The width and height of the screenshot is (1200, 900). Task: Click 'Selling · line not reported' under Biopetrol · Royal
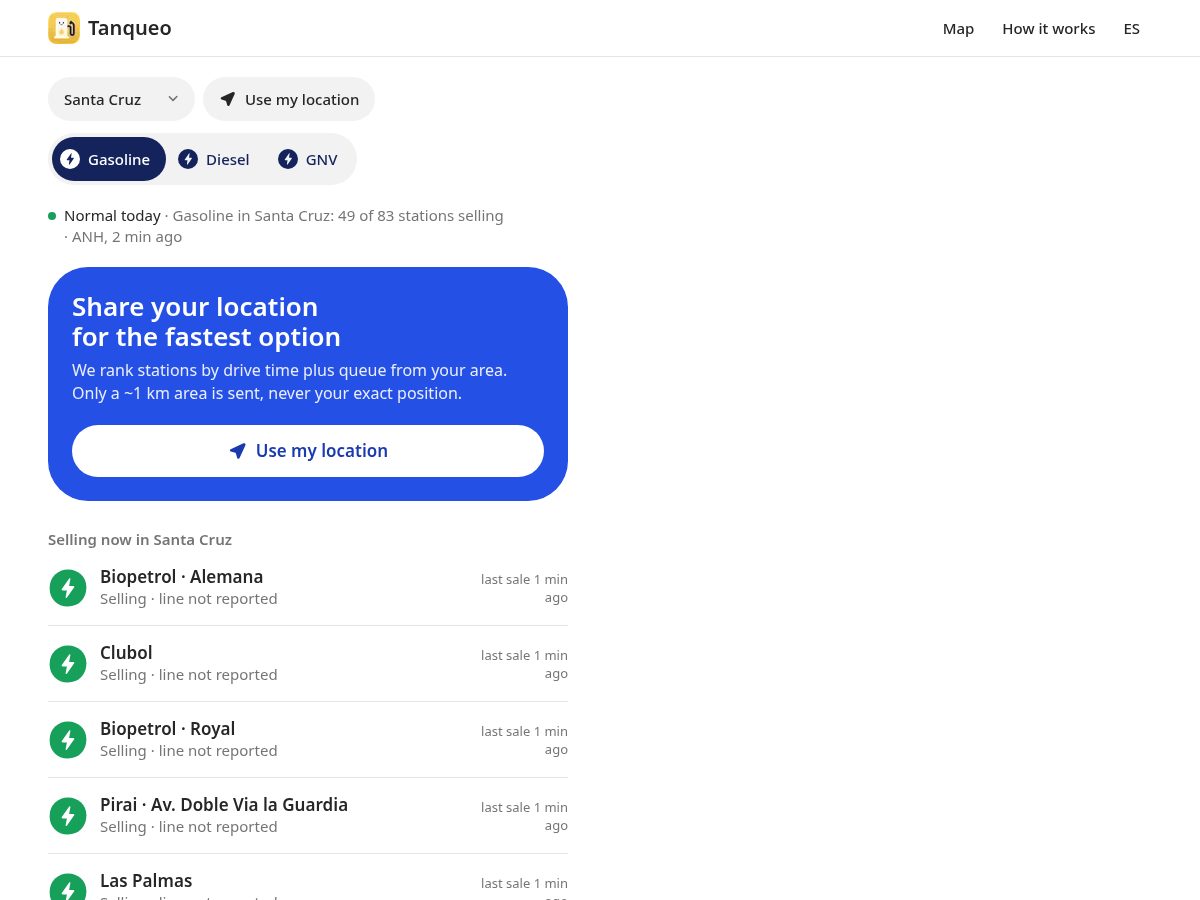(189, 751)
